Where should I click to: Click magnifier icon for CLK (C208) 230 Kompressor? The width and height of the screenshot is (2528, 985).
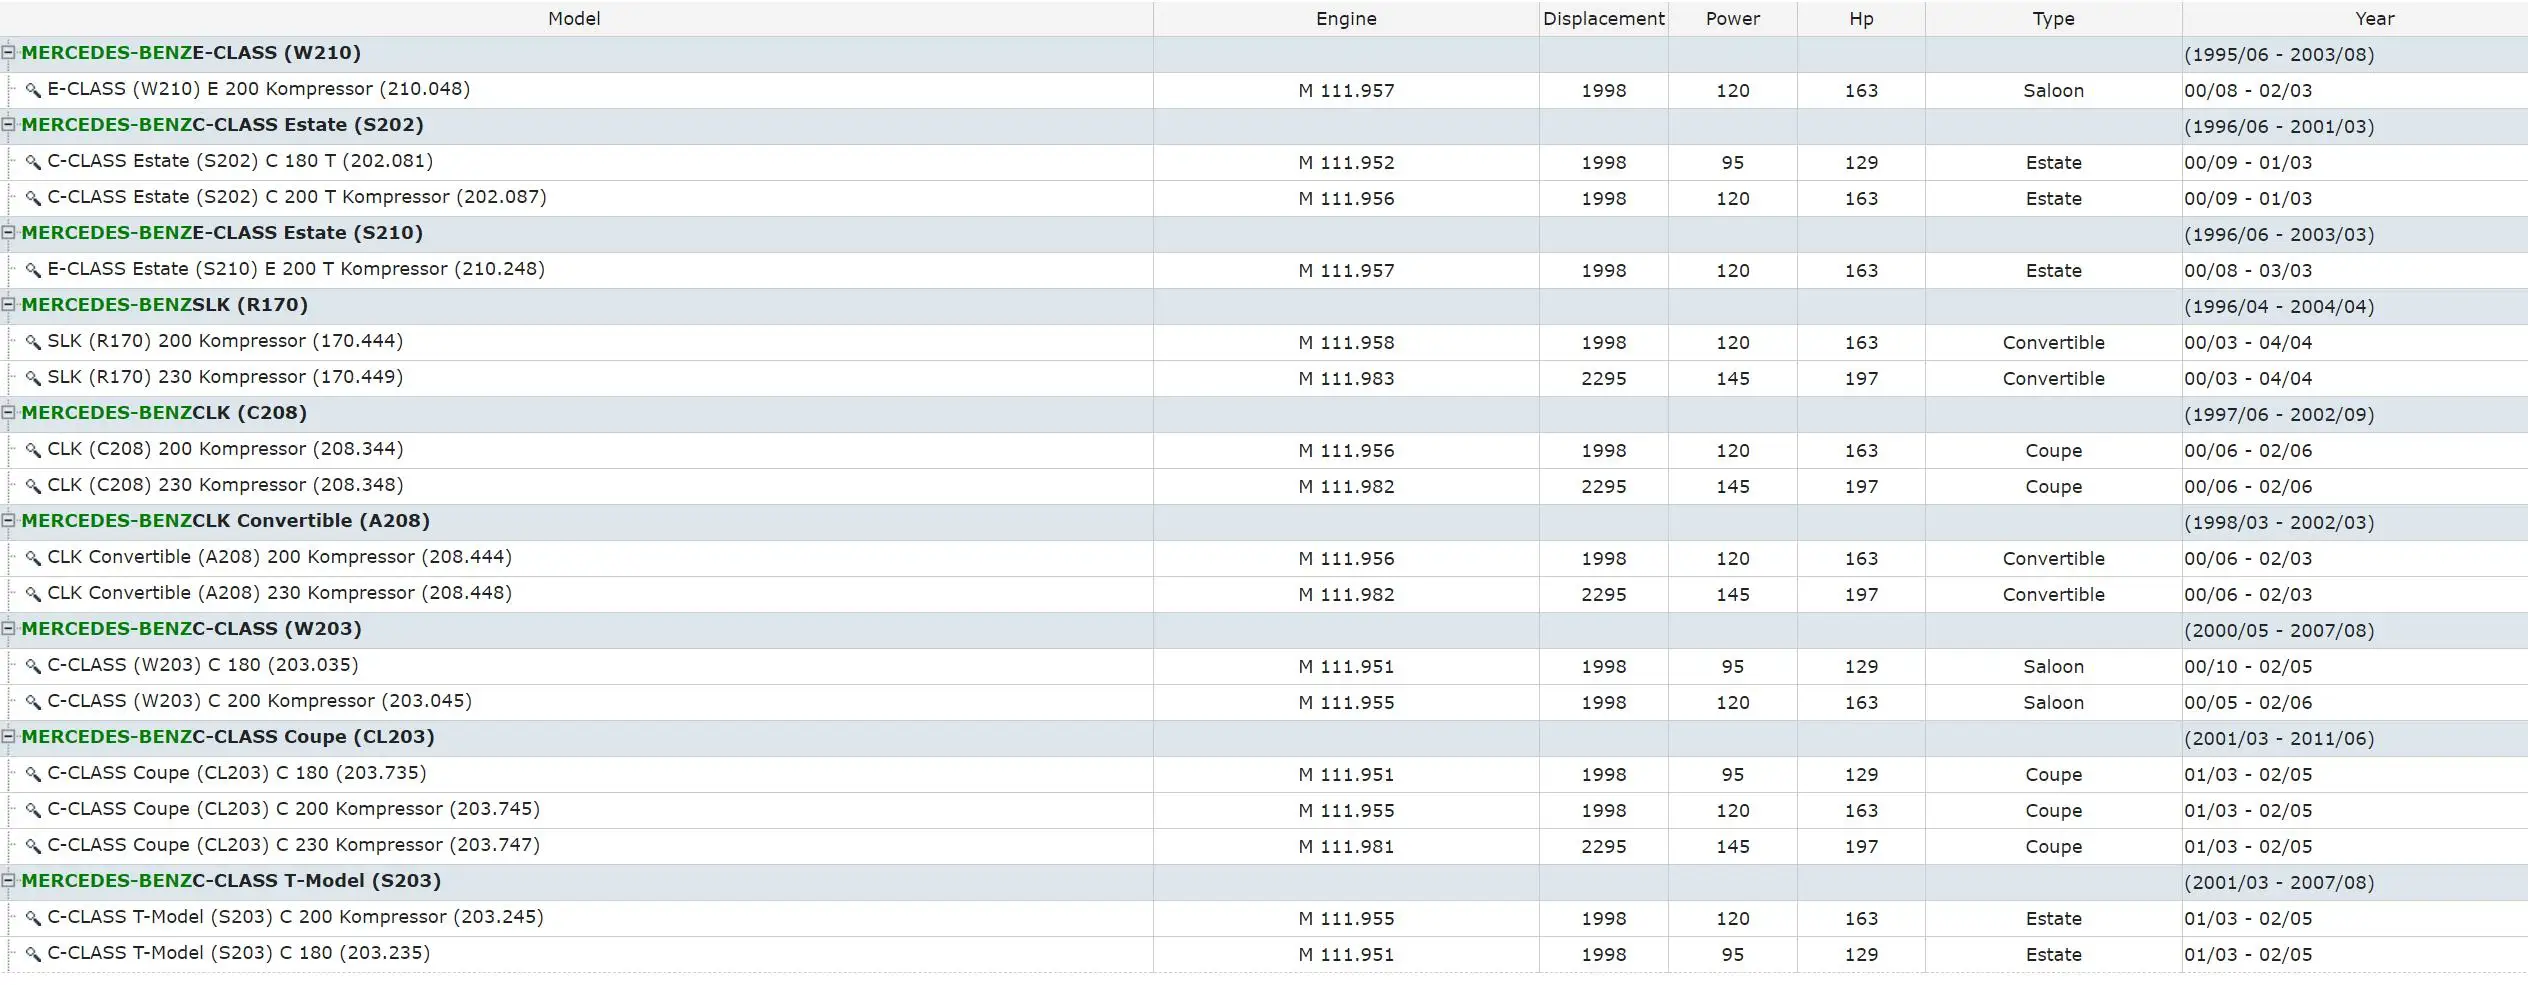tap(33, 486)
